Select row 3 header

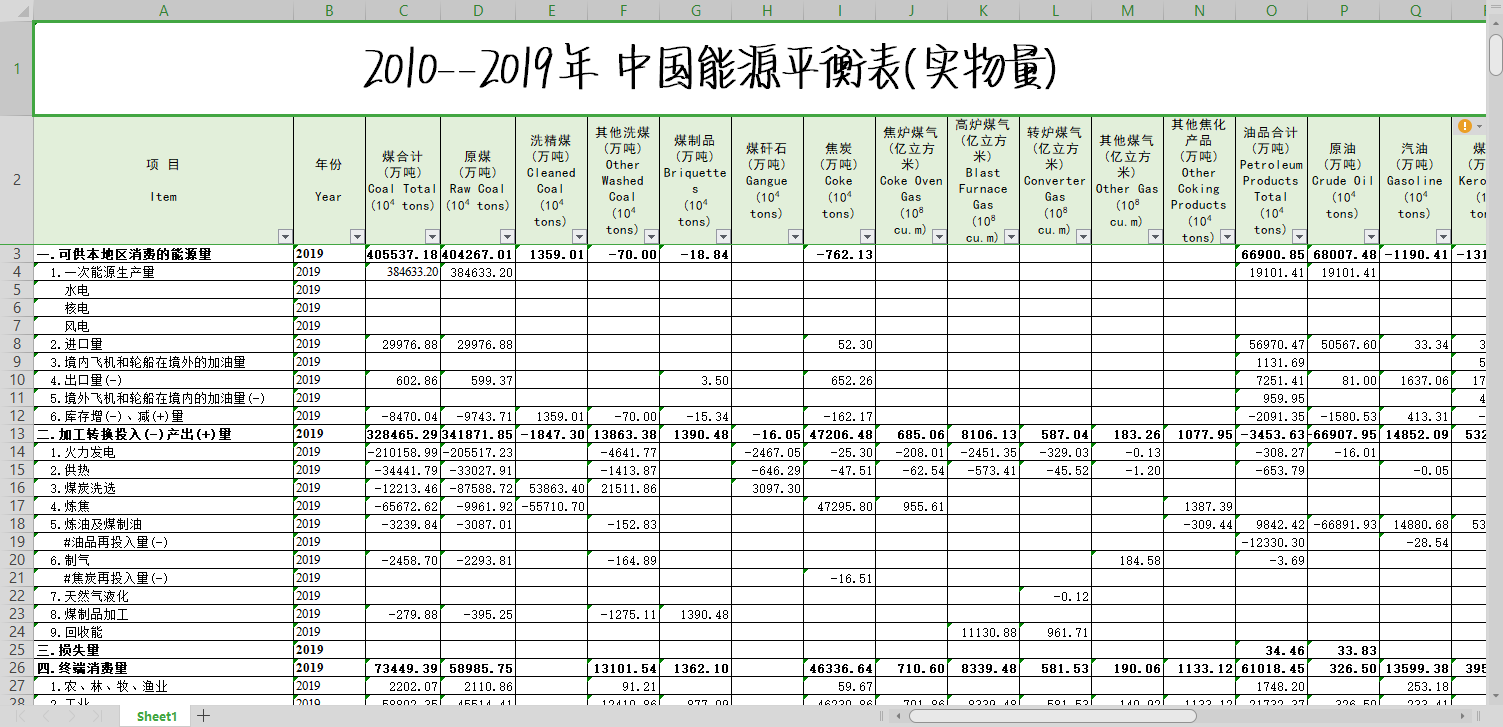[x=16, y=254]
